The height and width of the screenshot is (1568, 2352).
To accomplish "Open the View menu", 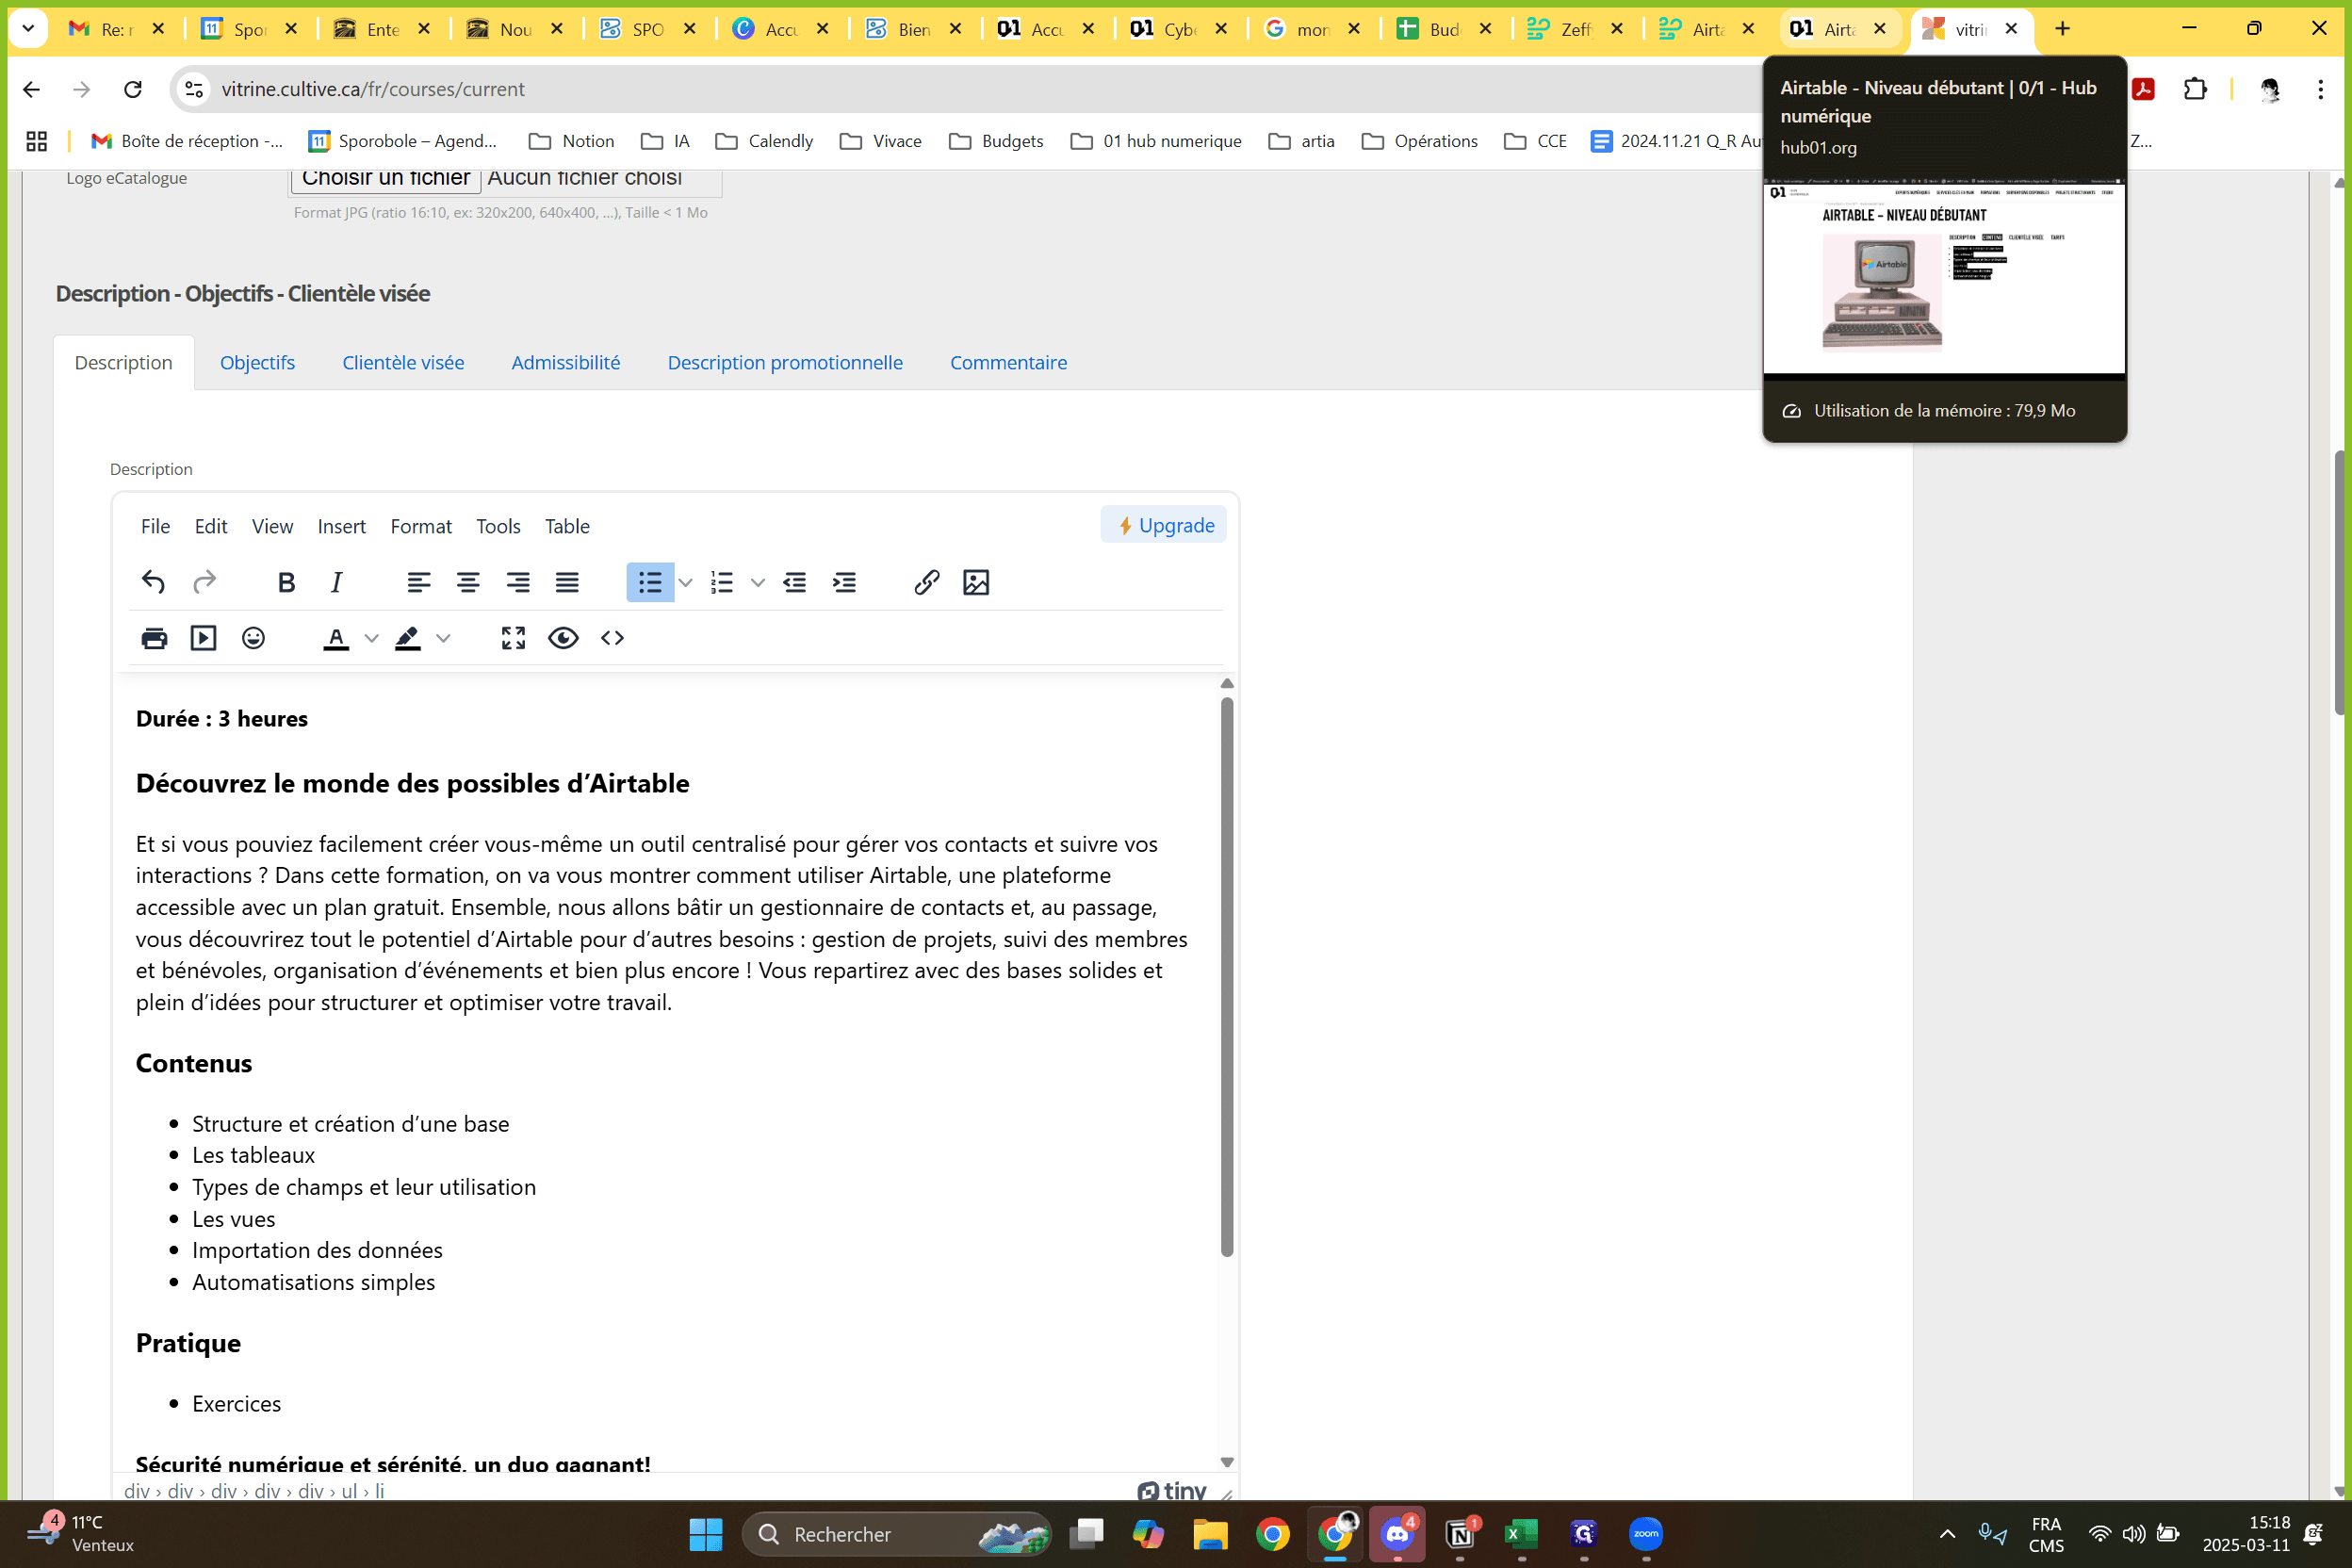I will pos(272,526).
